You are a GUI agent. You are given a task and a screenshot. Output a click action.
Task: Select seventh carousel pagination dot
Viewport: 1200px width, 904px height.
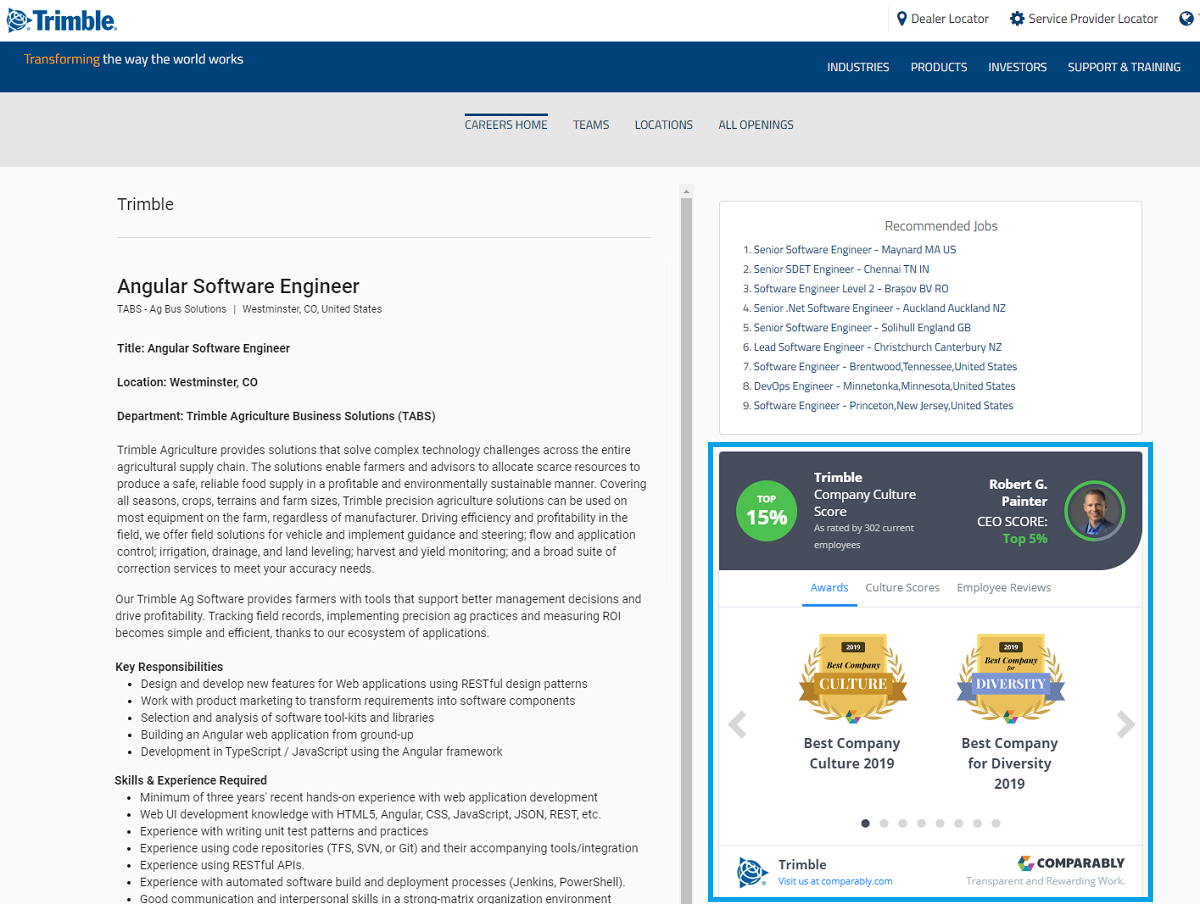(x=977, y=824)
